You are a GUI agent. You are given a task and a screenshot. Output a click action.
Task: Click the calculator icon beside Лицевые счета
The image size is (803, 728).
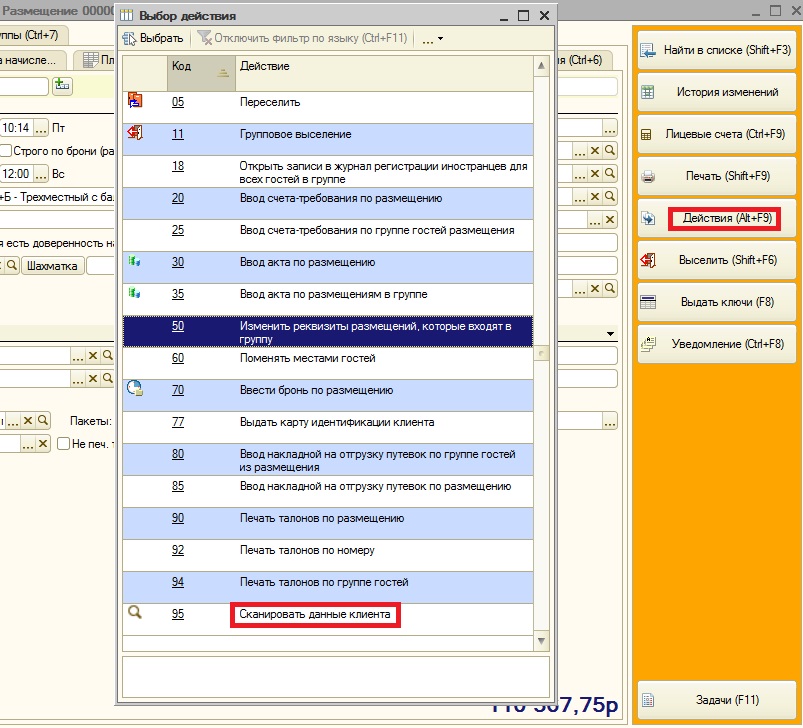pos(647,135)
